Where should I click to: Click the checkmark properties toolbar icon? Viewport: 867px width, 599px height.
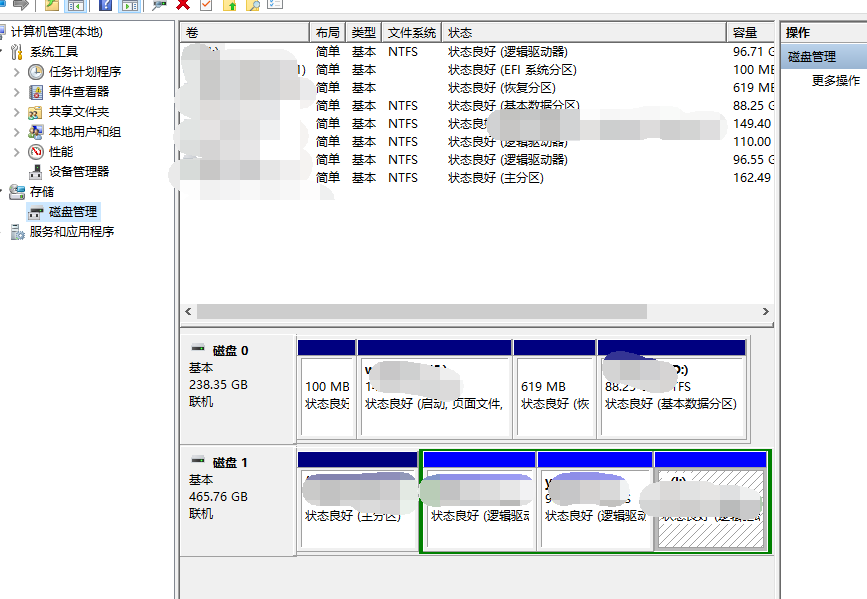(206, 5)
